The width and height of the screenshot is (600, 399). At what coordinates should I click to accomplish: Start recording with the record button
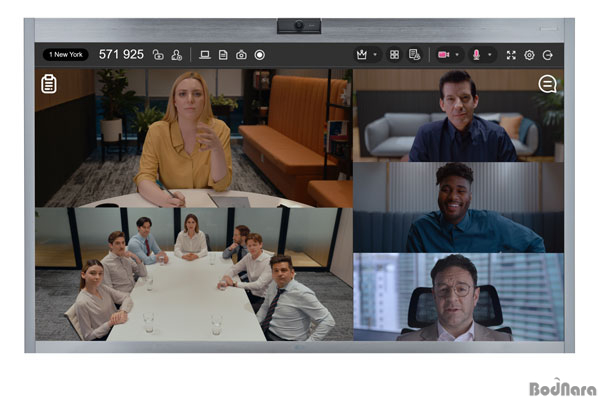[259, 55]
